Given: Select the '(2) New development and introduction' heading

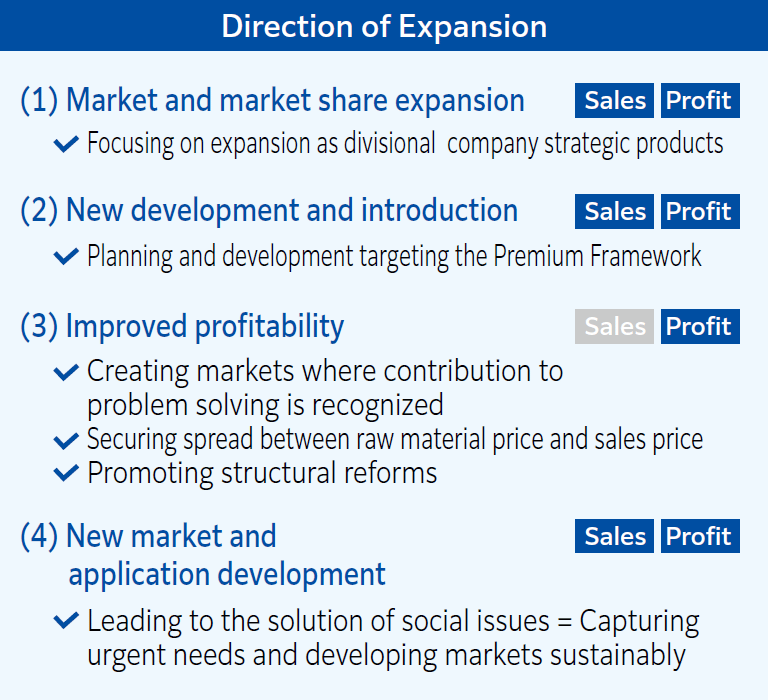Looking at the screenshot, I should (269, 211).
